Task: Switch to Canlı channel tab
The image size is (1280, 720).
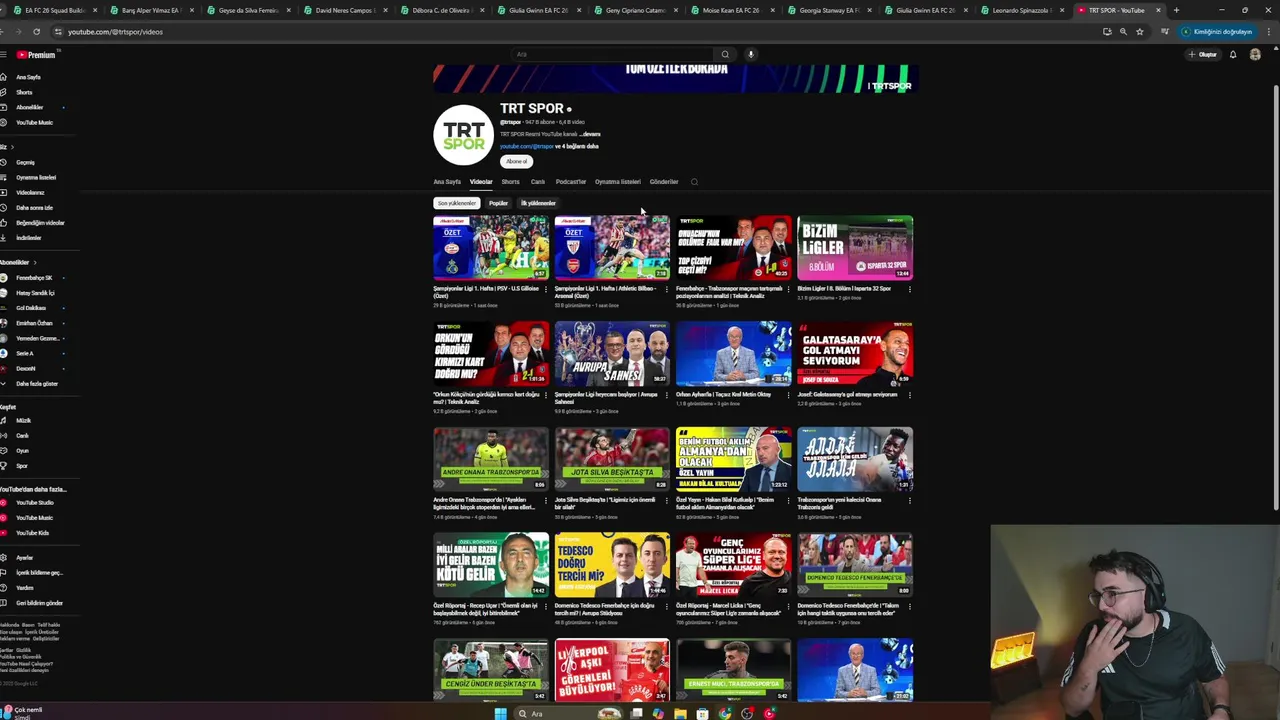Action: (x=538, y=182)
